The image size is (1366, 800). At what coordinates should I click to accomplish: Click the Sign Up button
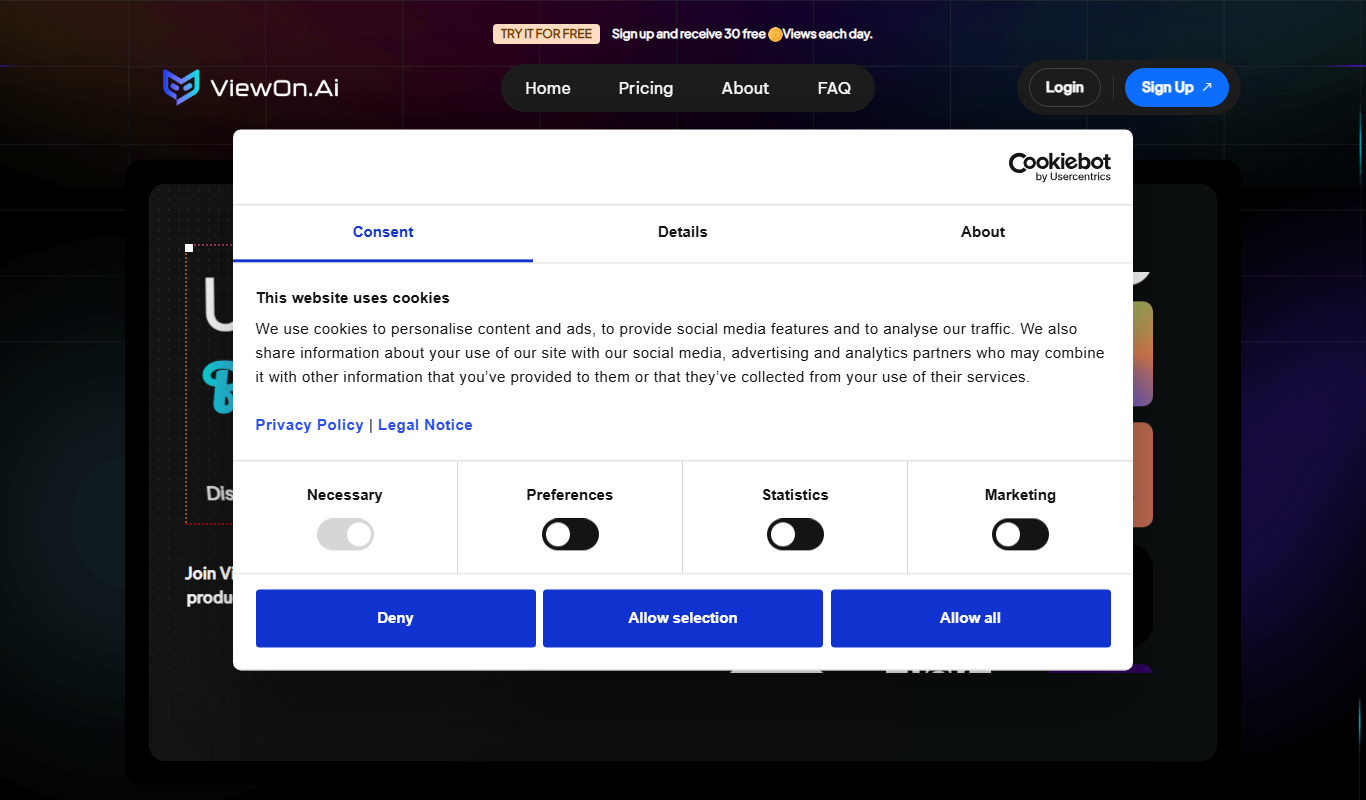tap(1177, 87)
